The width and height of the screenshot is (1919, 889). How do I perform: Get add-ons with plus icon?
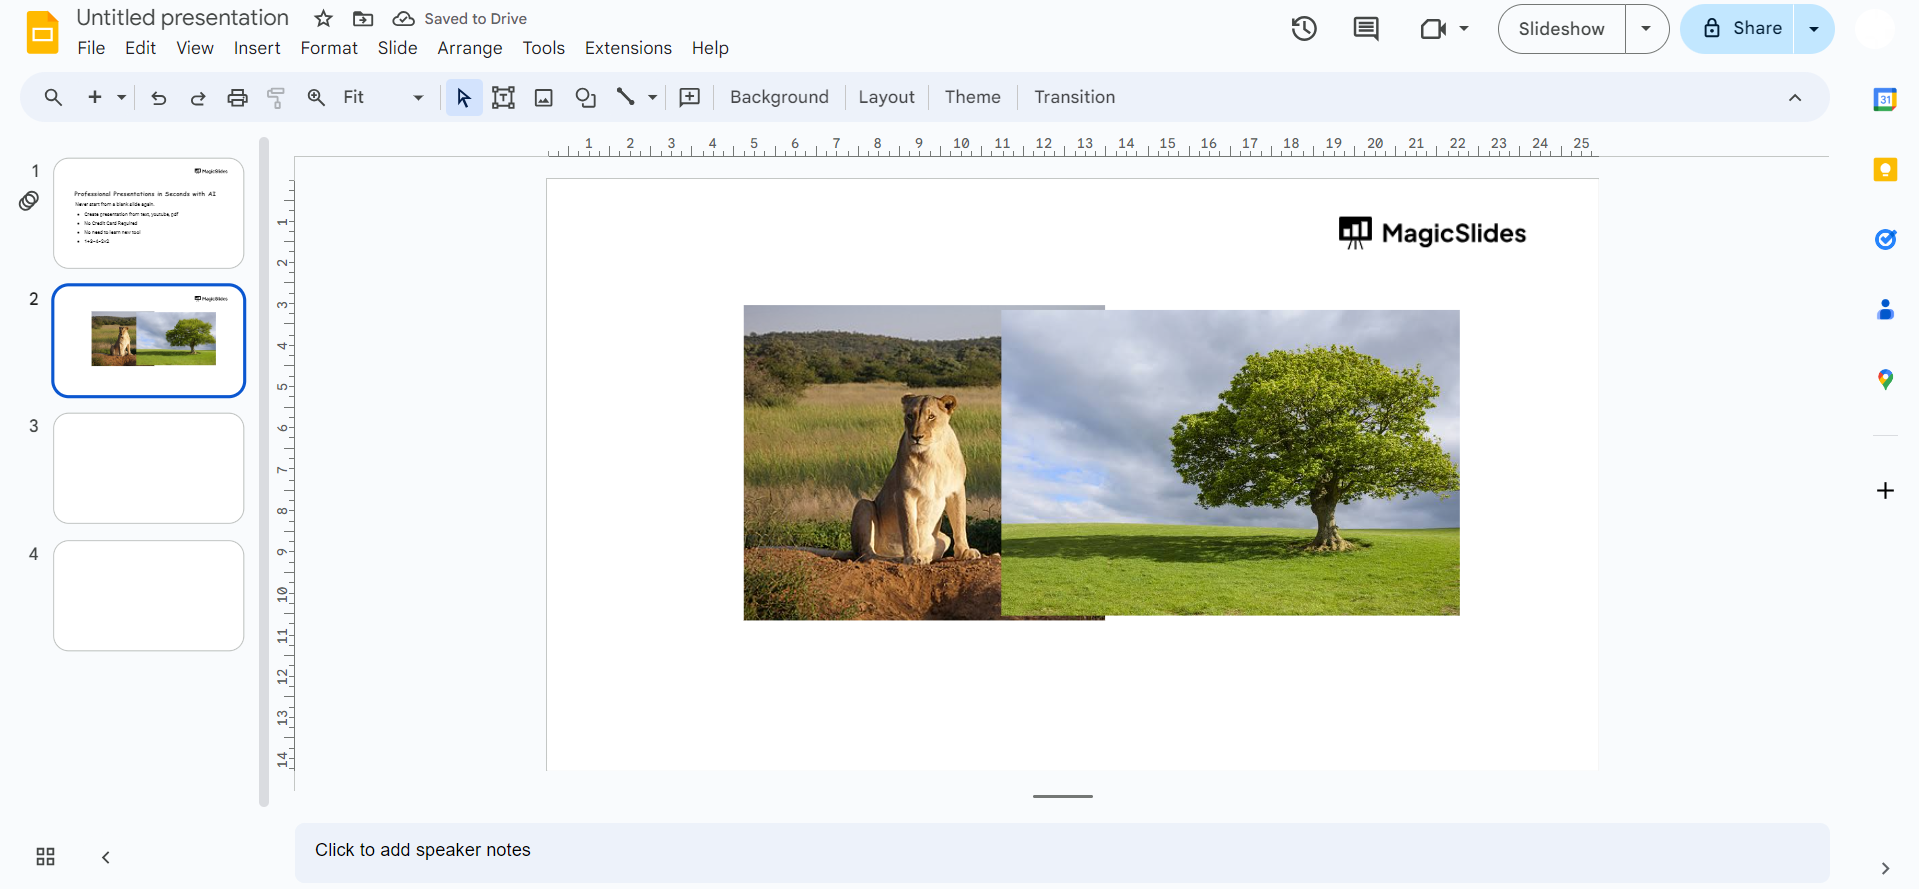[1885, 490]
